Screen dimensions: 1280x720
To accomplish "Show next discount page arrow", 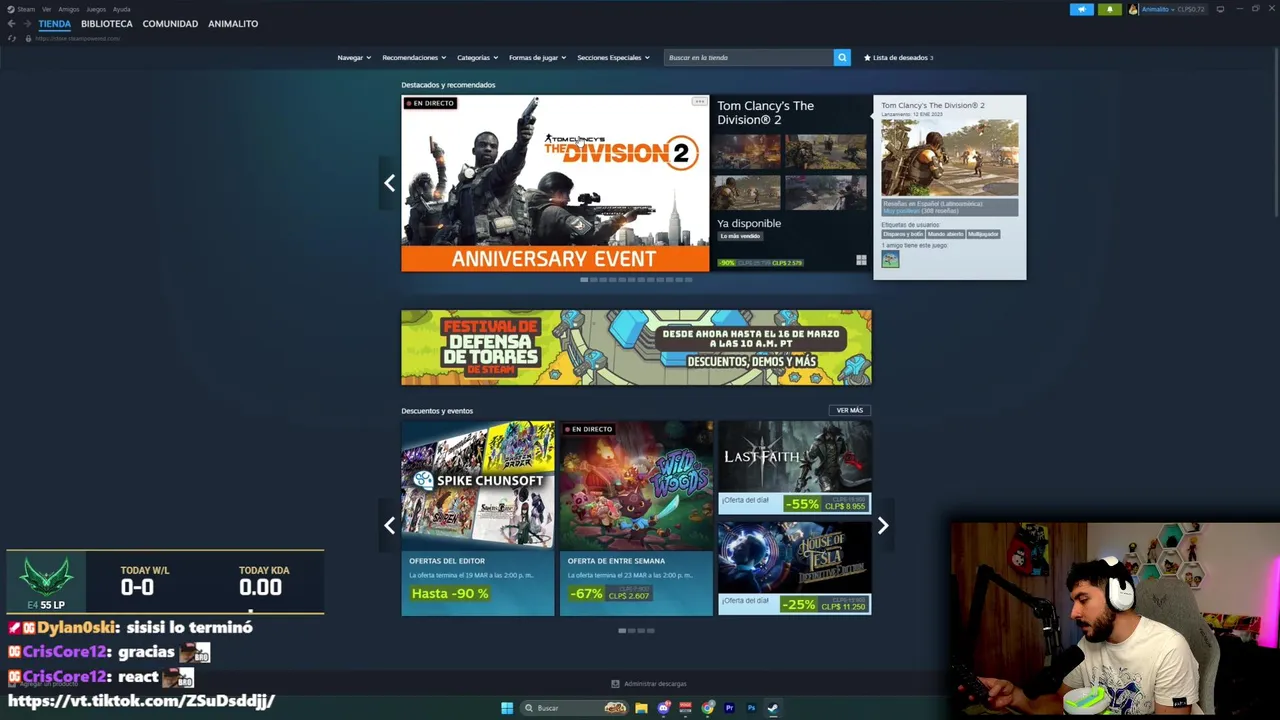I will coord(883,525).
